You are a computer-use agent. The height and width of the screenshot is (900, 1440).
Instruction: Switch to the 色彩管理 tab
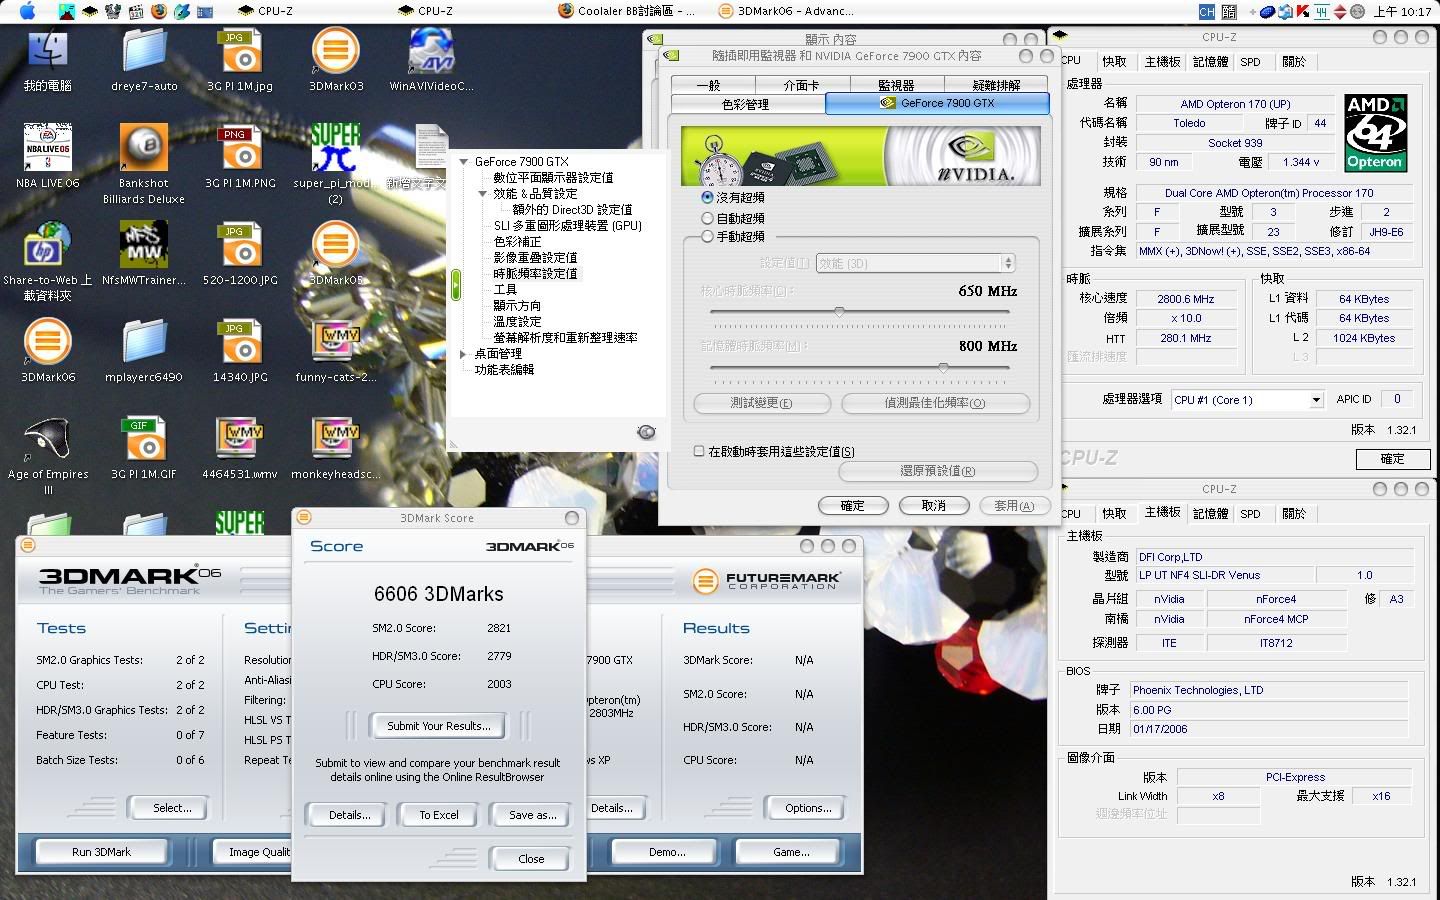point(746,104)
